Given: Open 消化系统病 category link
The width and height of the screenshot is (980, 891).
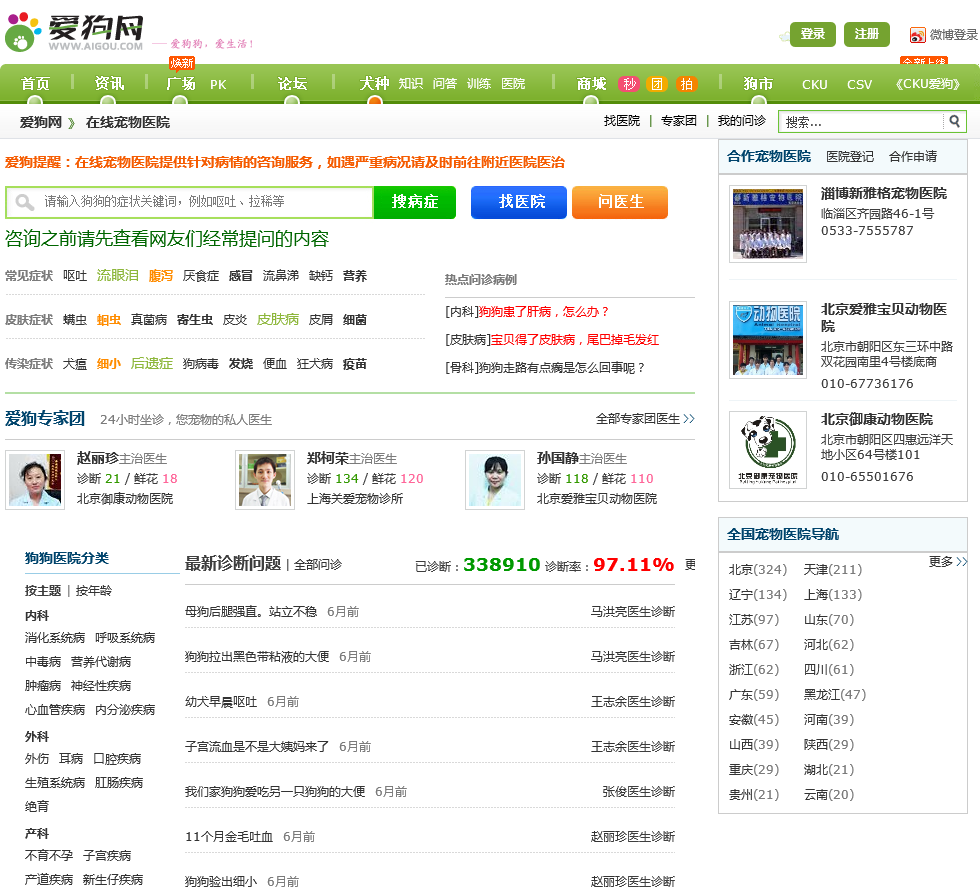Looking at the screenshot, I should click(x=55, y=638).
